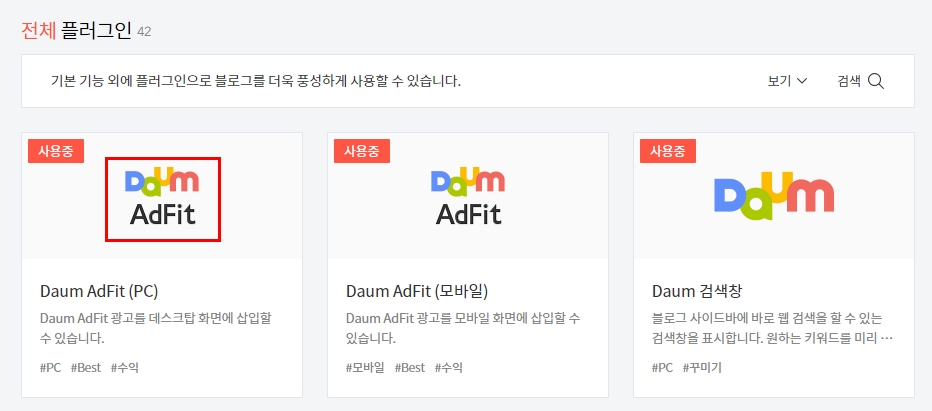Click the '기본 기능 외에 플러그인으로' intro sentence
The height and width of the screenshot is (411, 932).
(256, 81)
